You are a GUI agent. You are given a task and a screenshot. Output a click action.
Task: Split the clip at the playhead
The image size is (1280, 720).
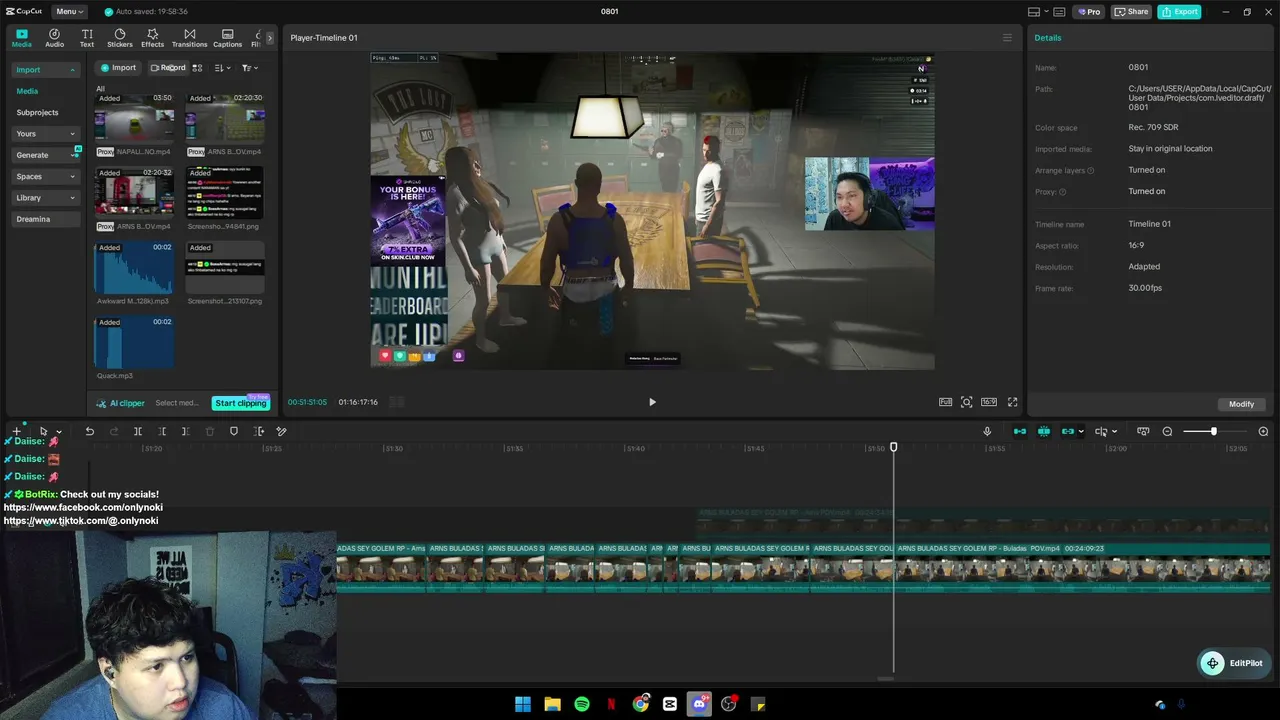click(x=138, y=431)
